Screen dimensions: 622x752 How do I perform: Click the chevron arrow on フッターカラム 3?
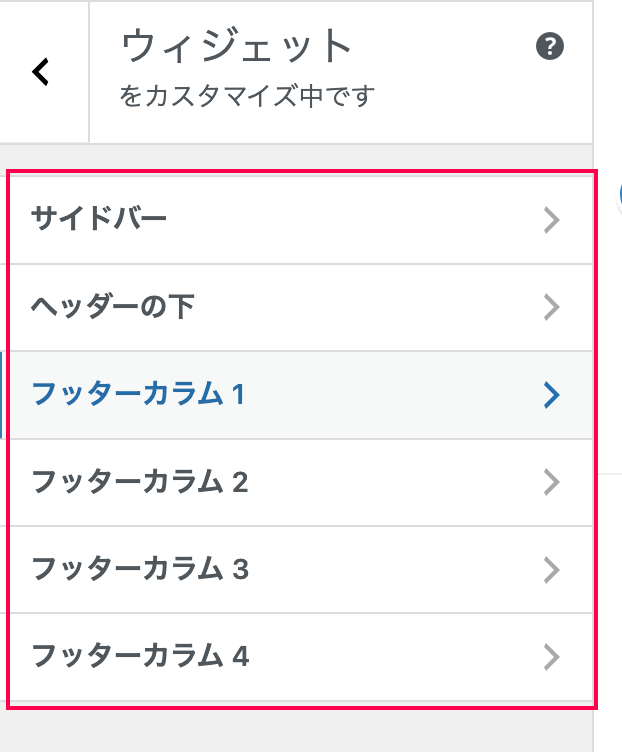coord(552,570)
